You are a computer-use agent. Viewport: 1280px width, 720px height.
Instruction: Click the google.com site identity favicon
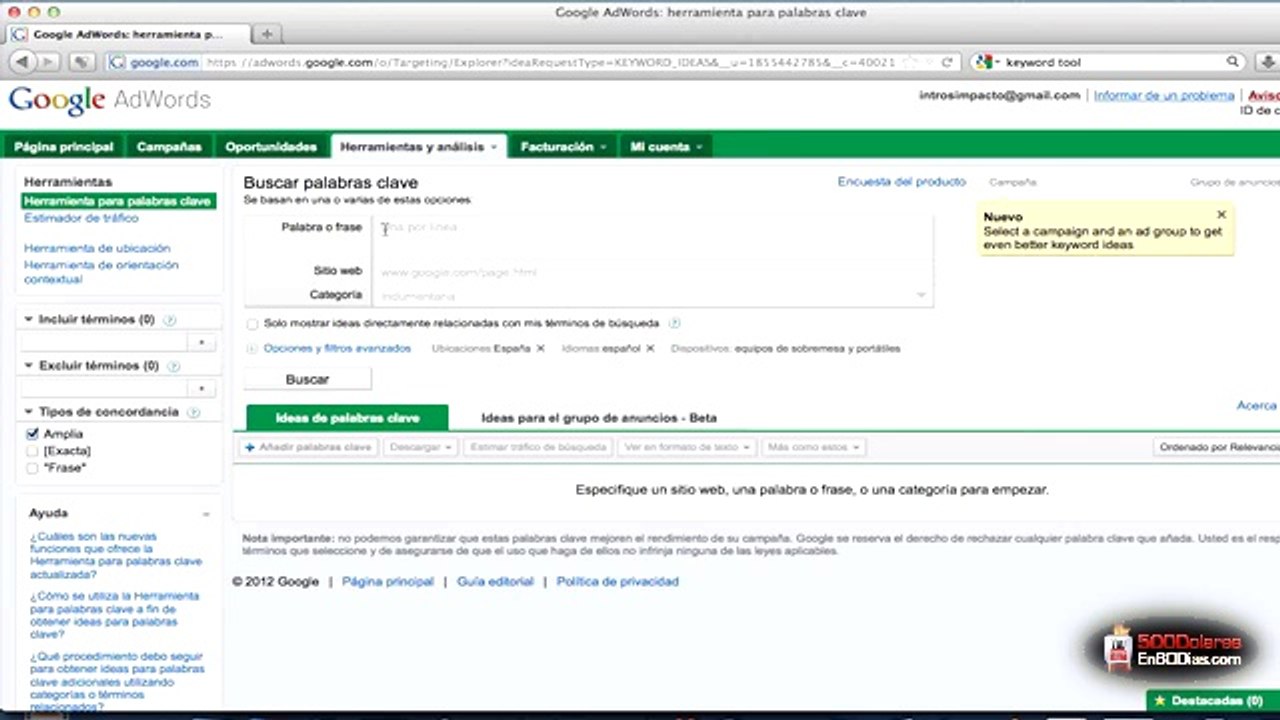(x=117, y=62)
